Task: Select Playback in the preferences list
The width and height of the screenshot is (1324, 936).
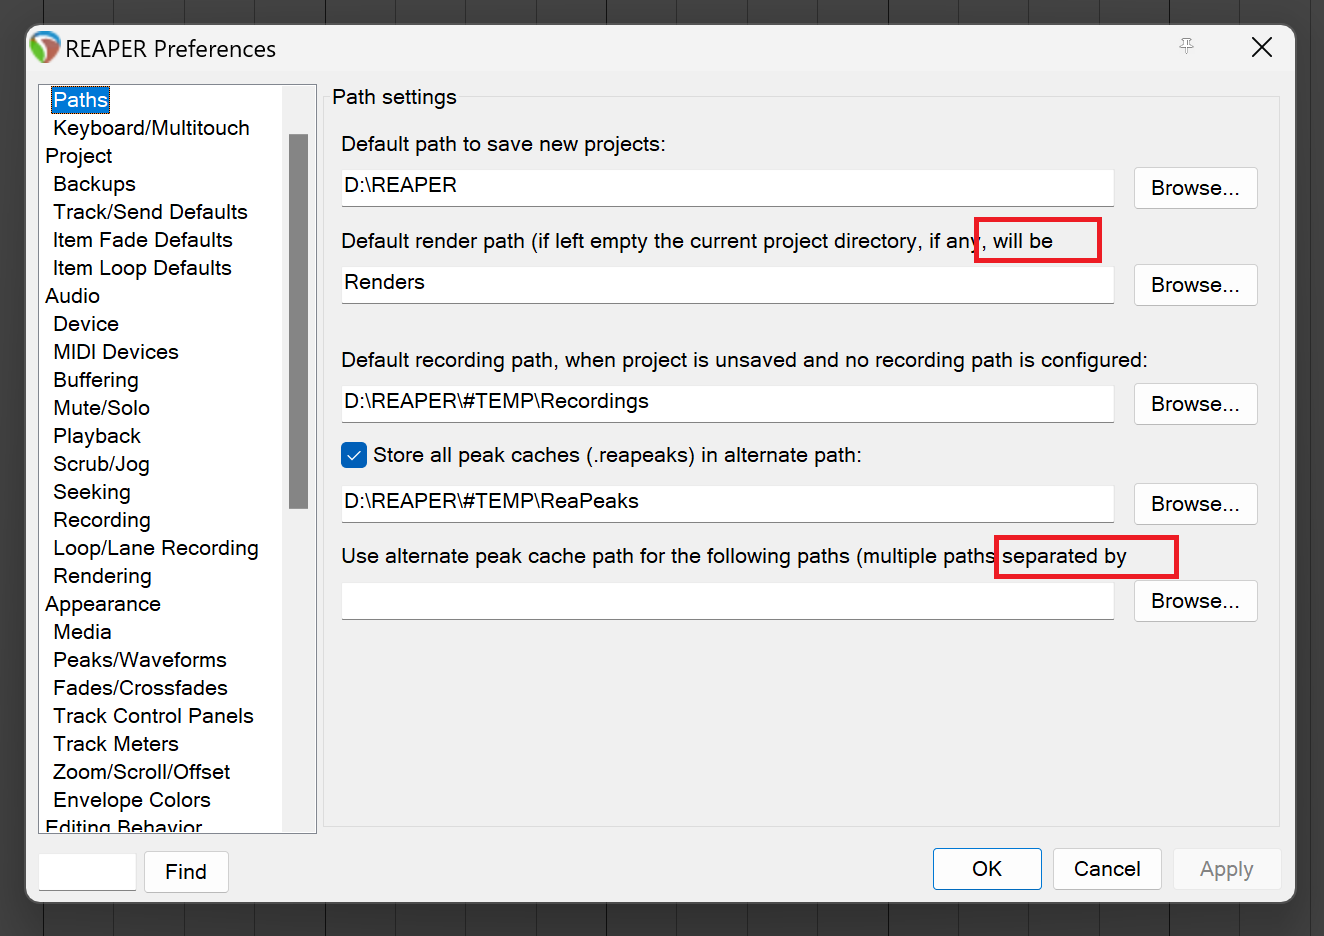Action: click(x=97, y=436)
